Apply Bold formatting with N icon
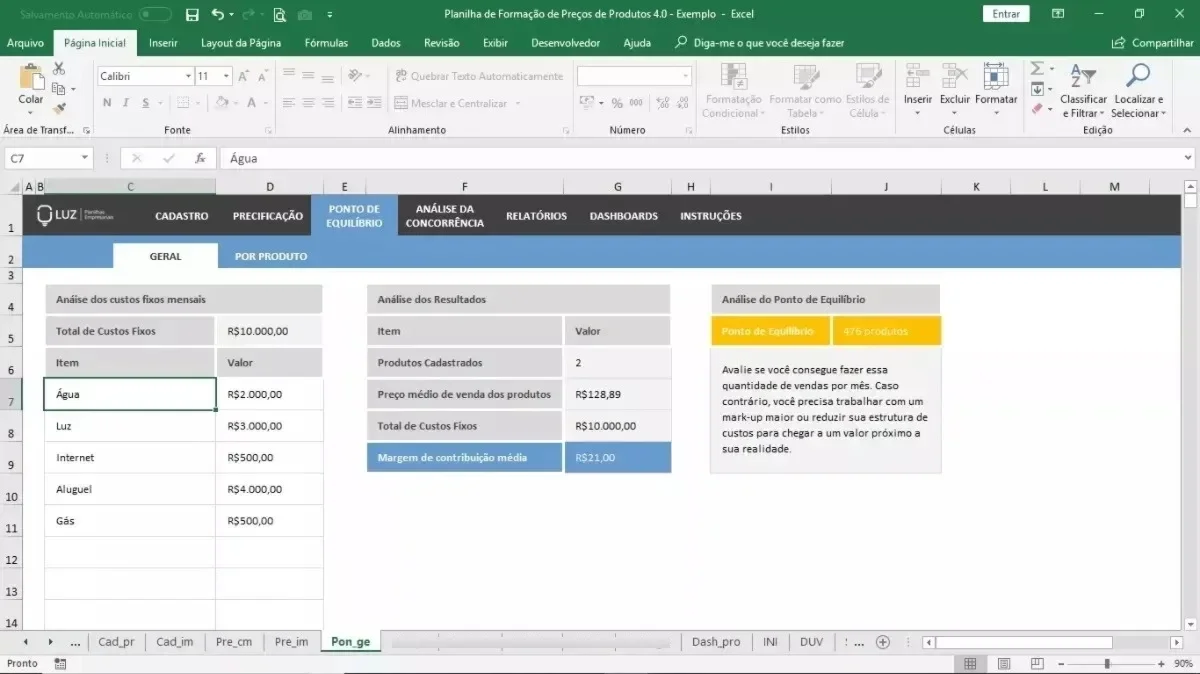The width and height of the screenshot is (1200, 674). [105, 103]
